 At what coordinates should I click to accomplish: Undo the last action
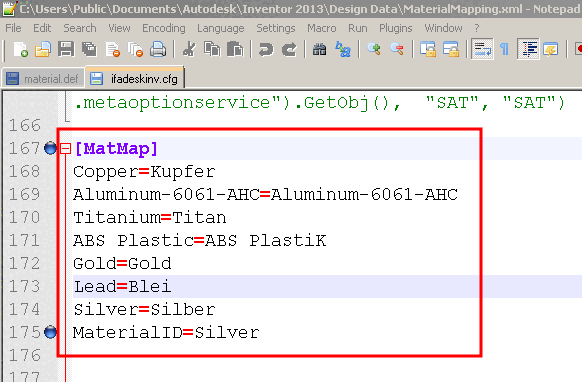tap(266, 49)
